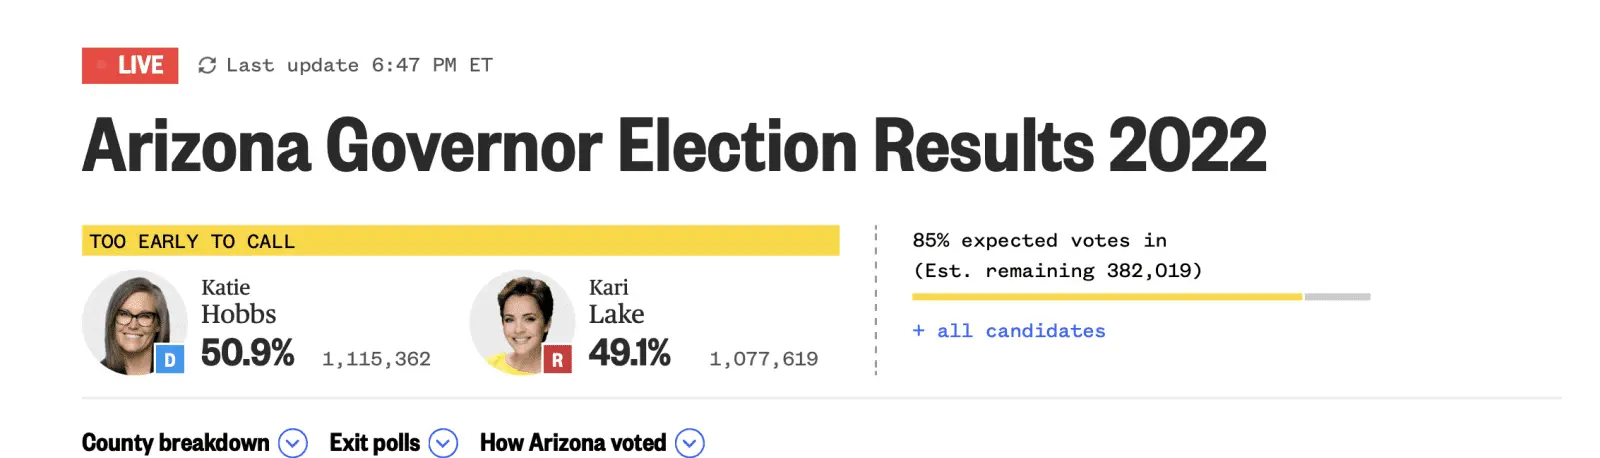Show all candidates link
Screen dimensions: 1600x458
(1009, 331)
